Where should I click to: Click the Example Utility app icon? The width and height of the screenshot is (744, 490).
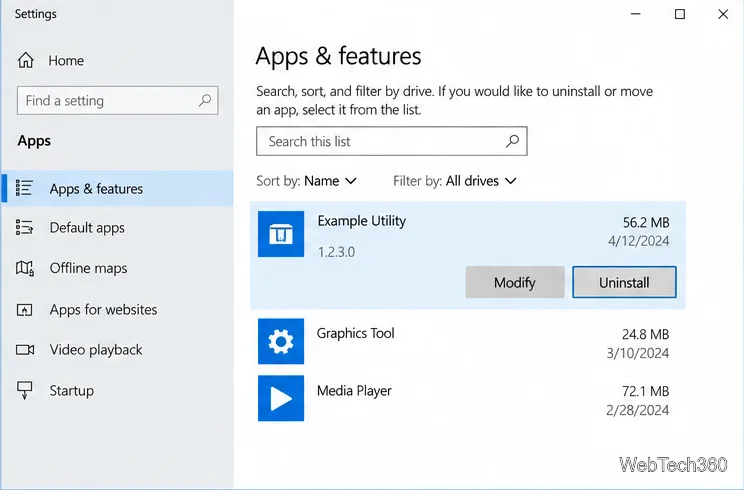point(281,234)
